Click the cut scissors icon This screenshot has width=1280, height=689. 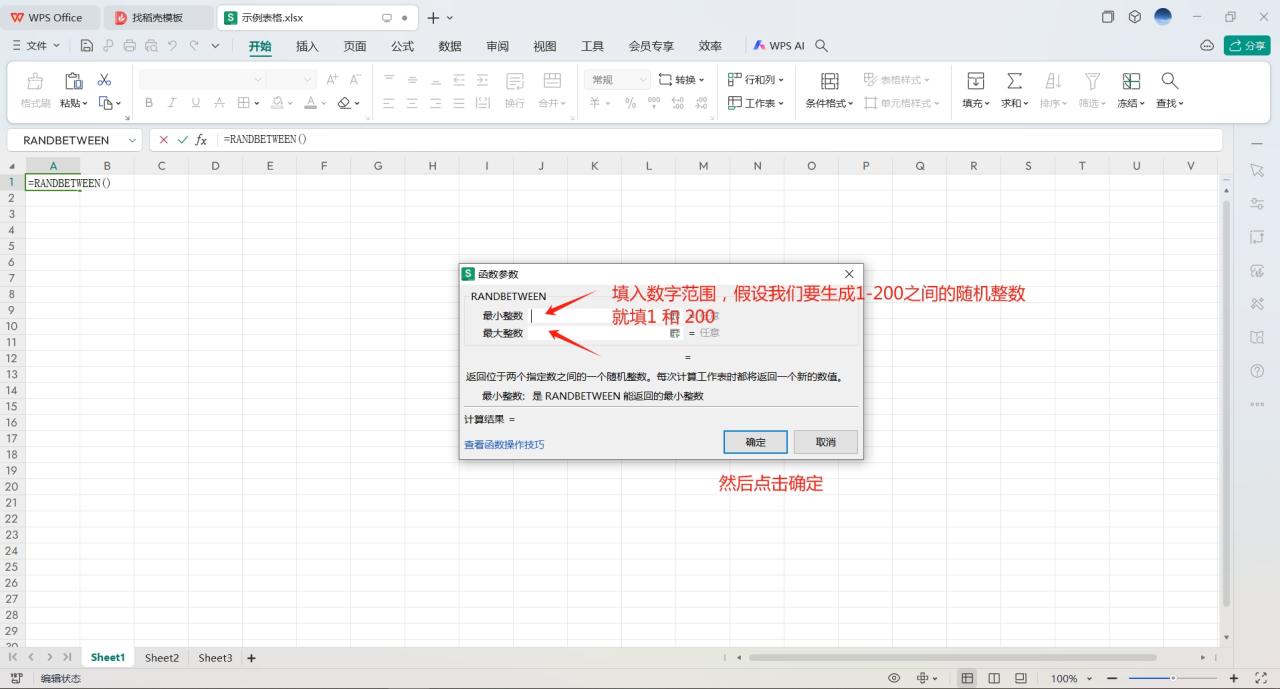click(x=104, y=80)
